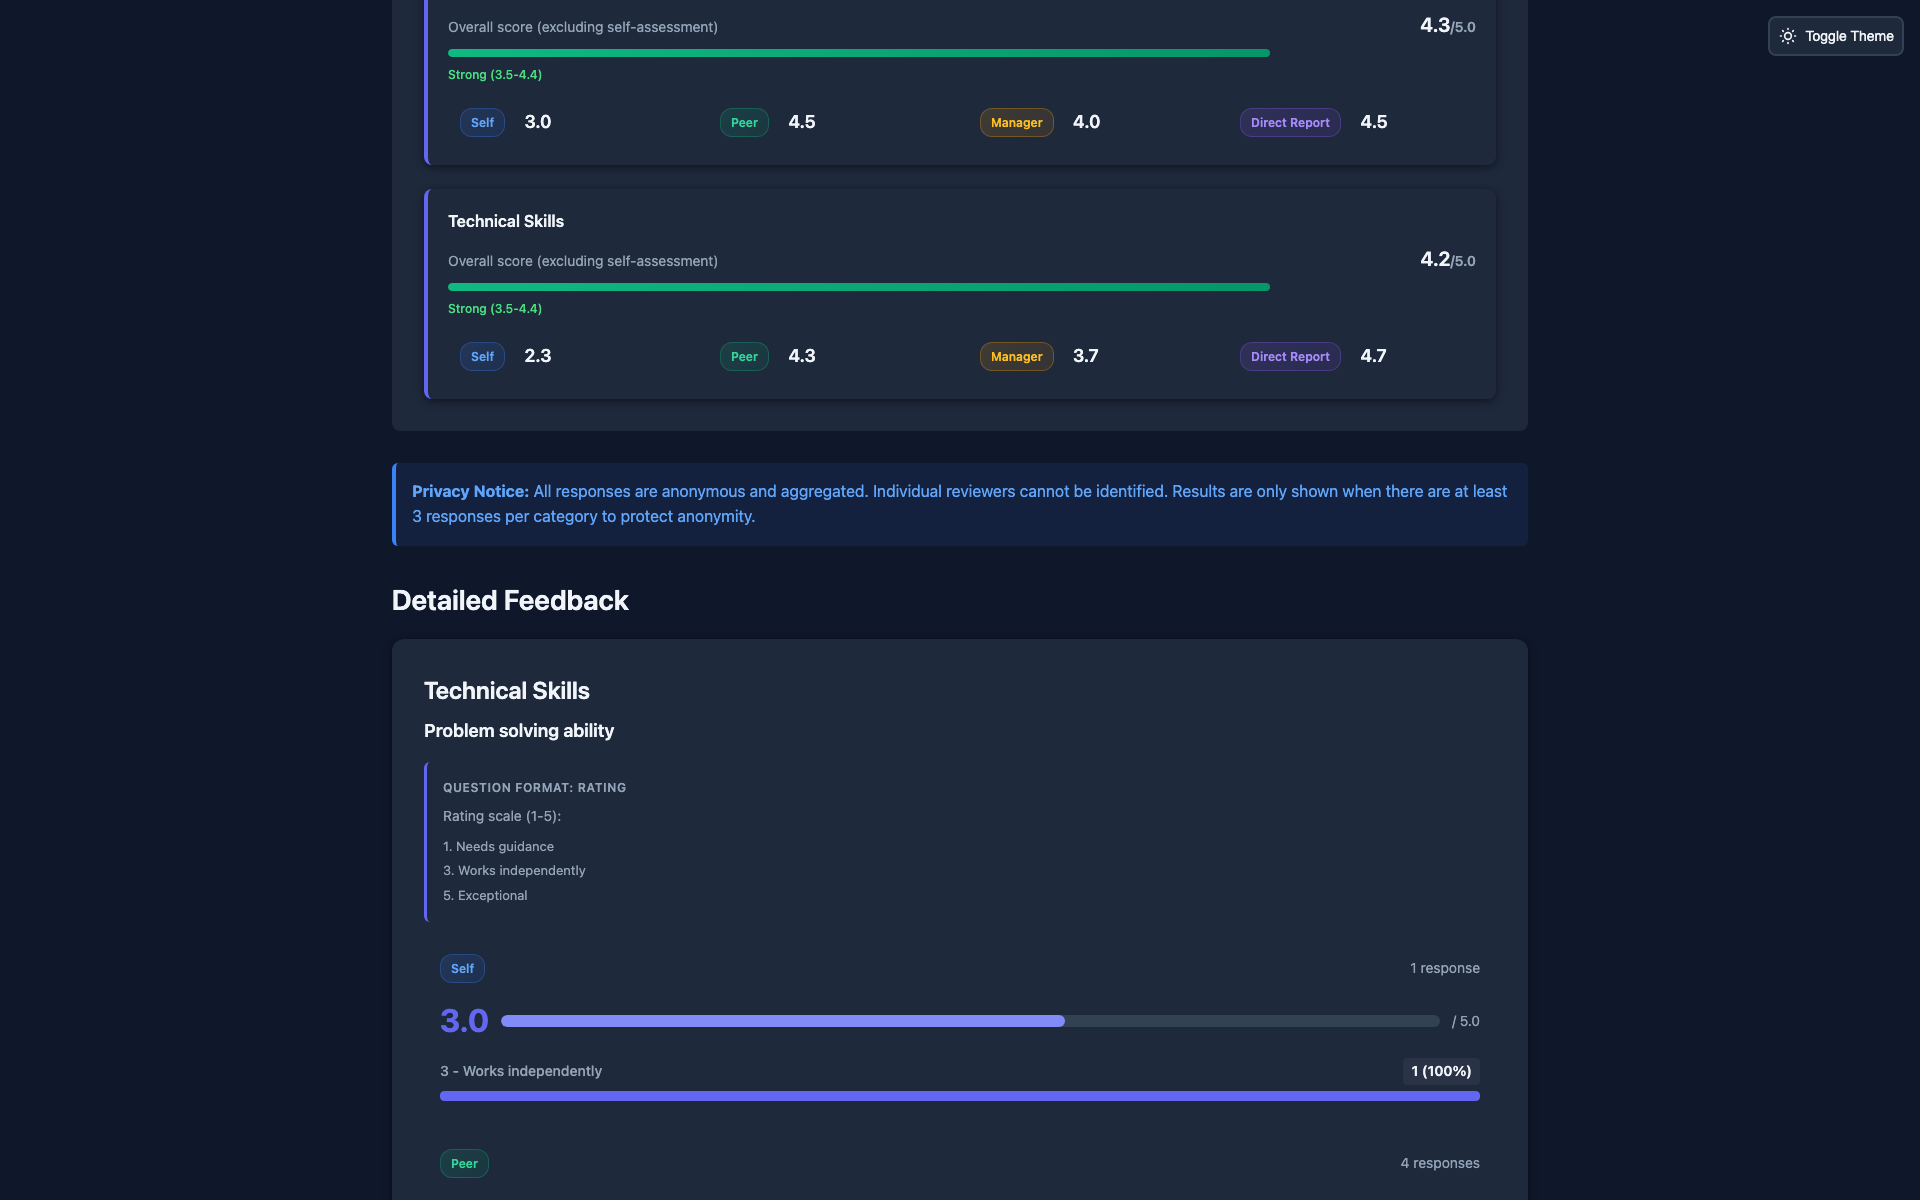Select the Self badge in the top score card
The width and height of the screenshot is (1920, 1200).
coord(481,122)
